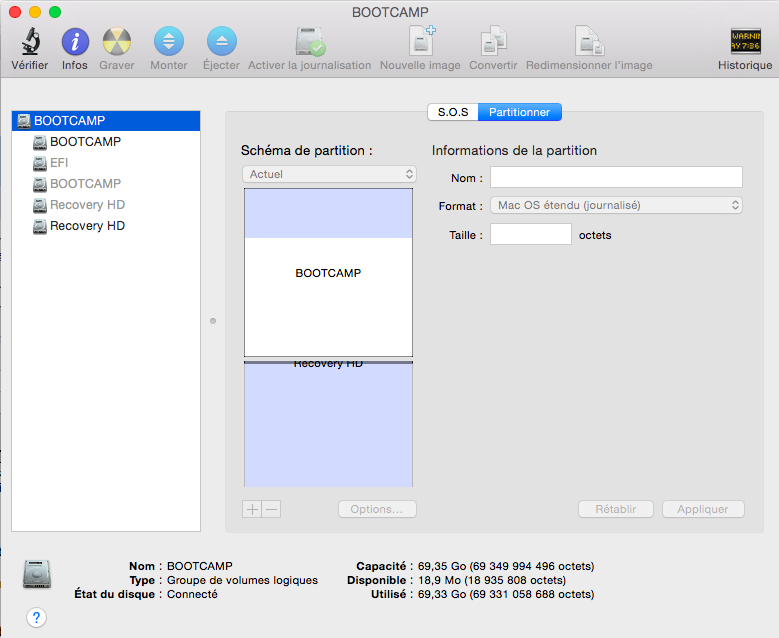The image size is (779, 638).
Task: Click into the Taille size field
Action: pyautogui.click(x=531, y=234)
